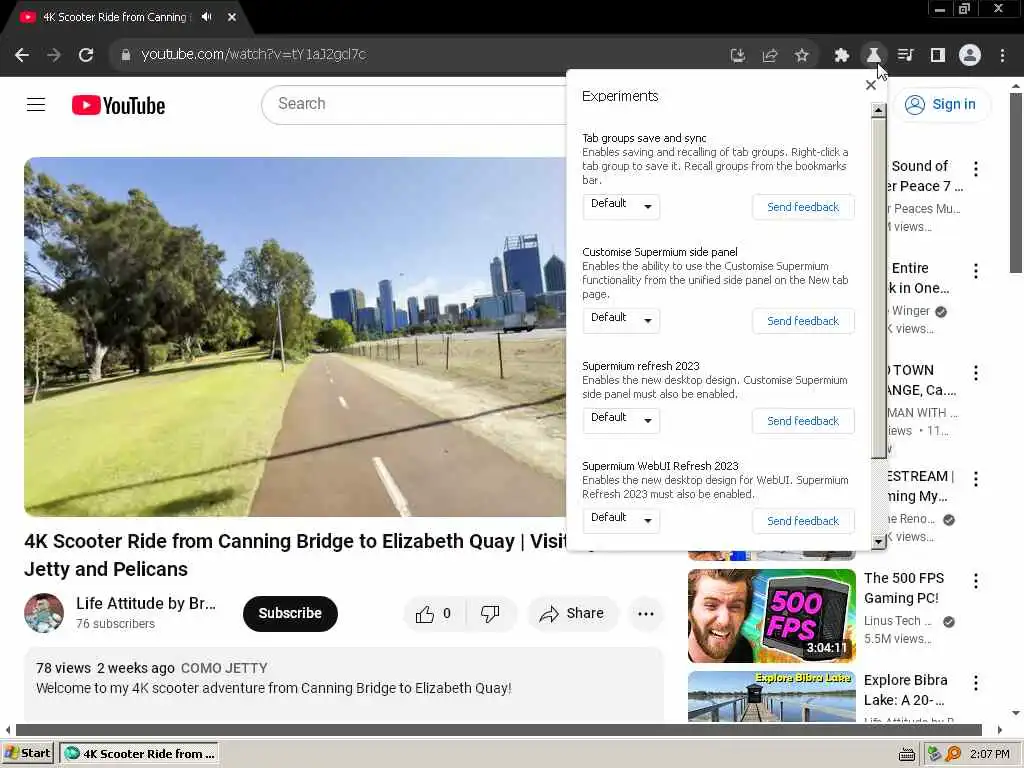Click the video player frame
Image resolution: width=1024 pixels, height=768 pixels.
pos(295,337)
